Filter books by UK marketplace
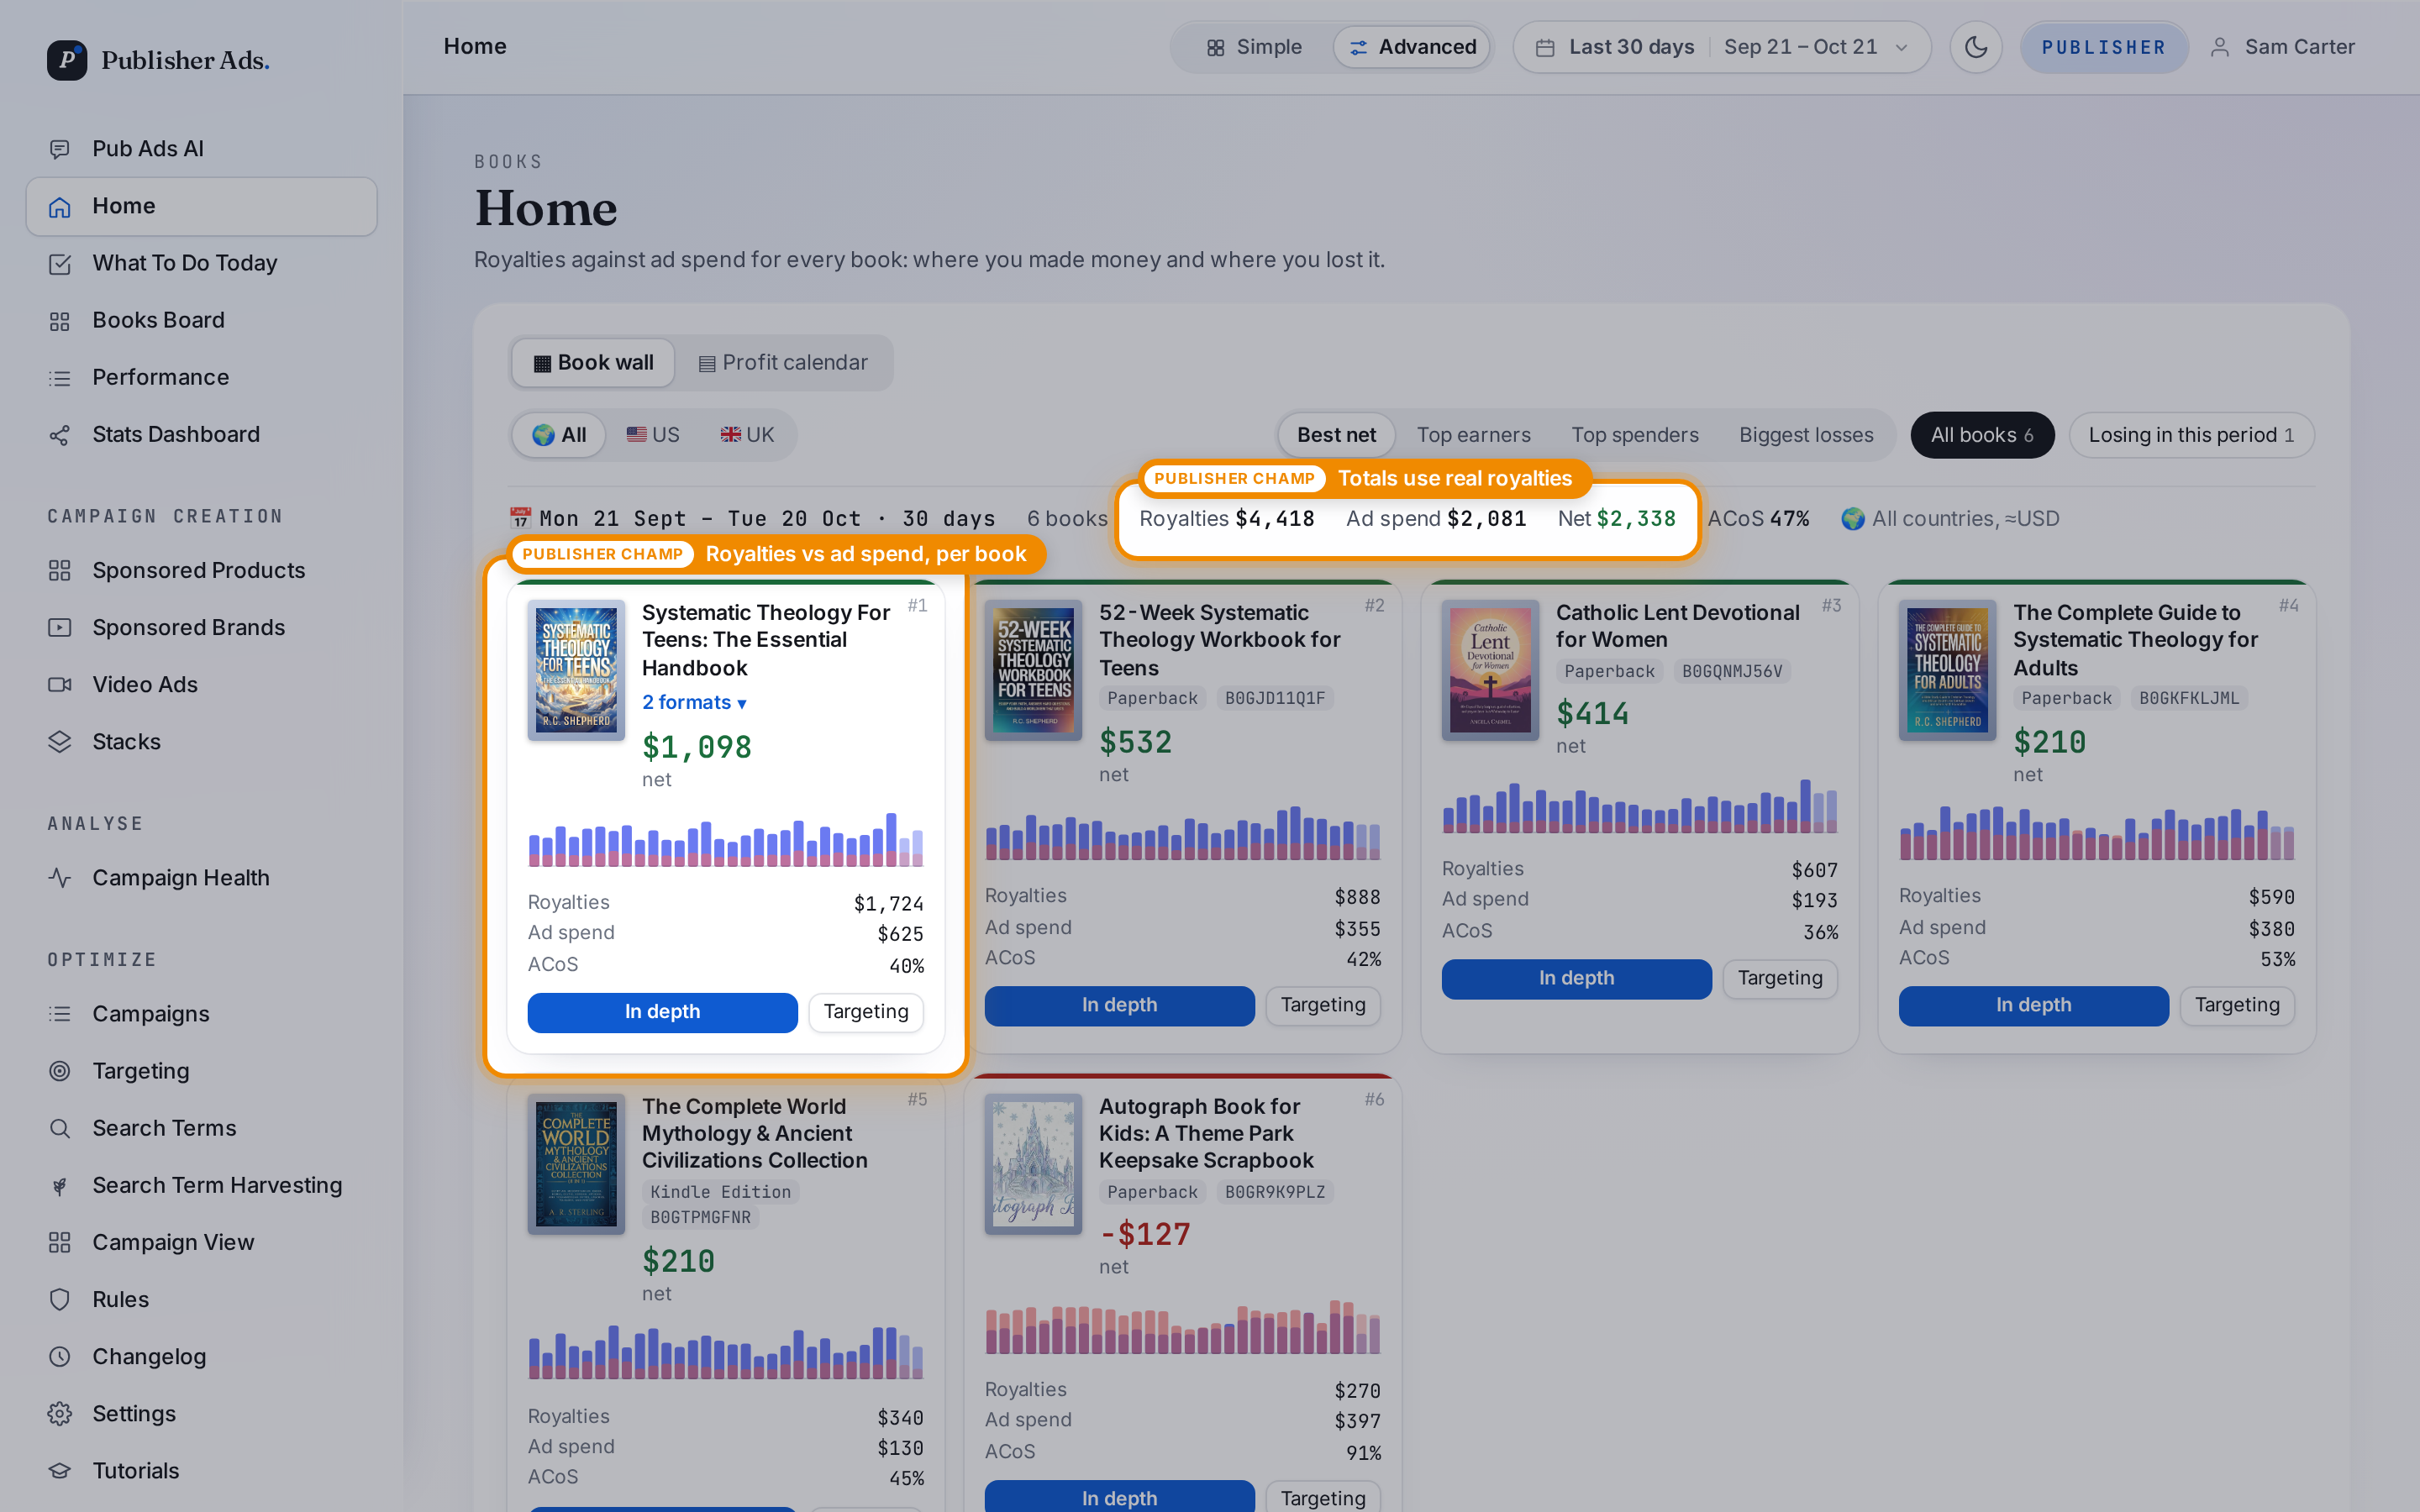The width and height of the screenshot is (2420, 1512). coord(747,435)
